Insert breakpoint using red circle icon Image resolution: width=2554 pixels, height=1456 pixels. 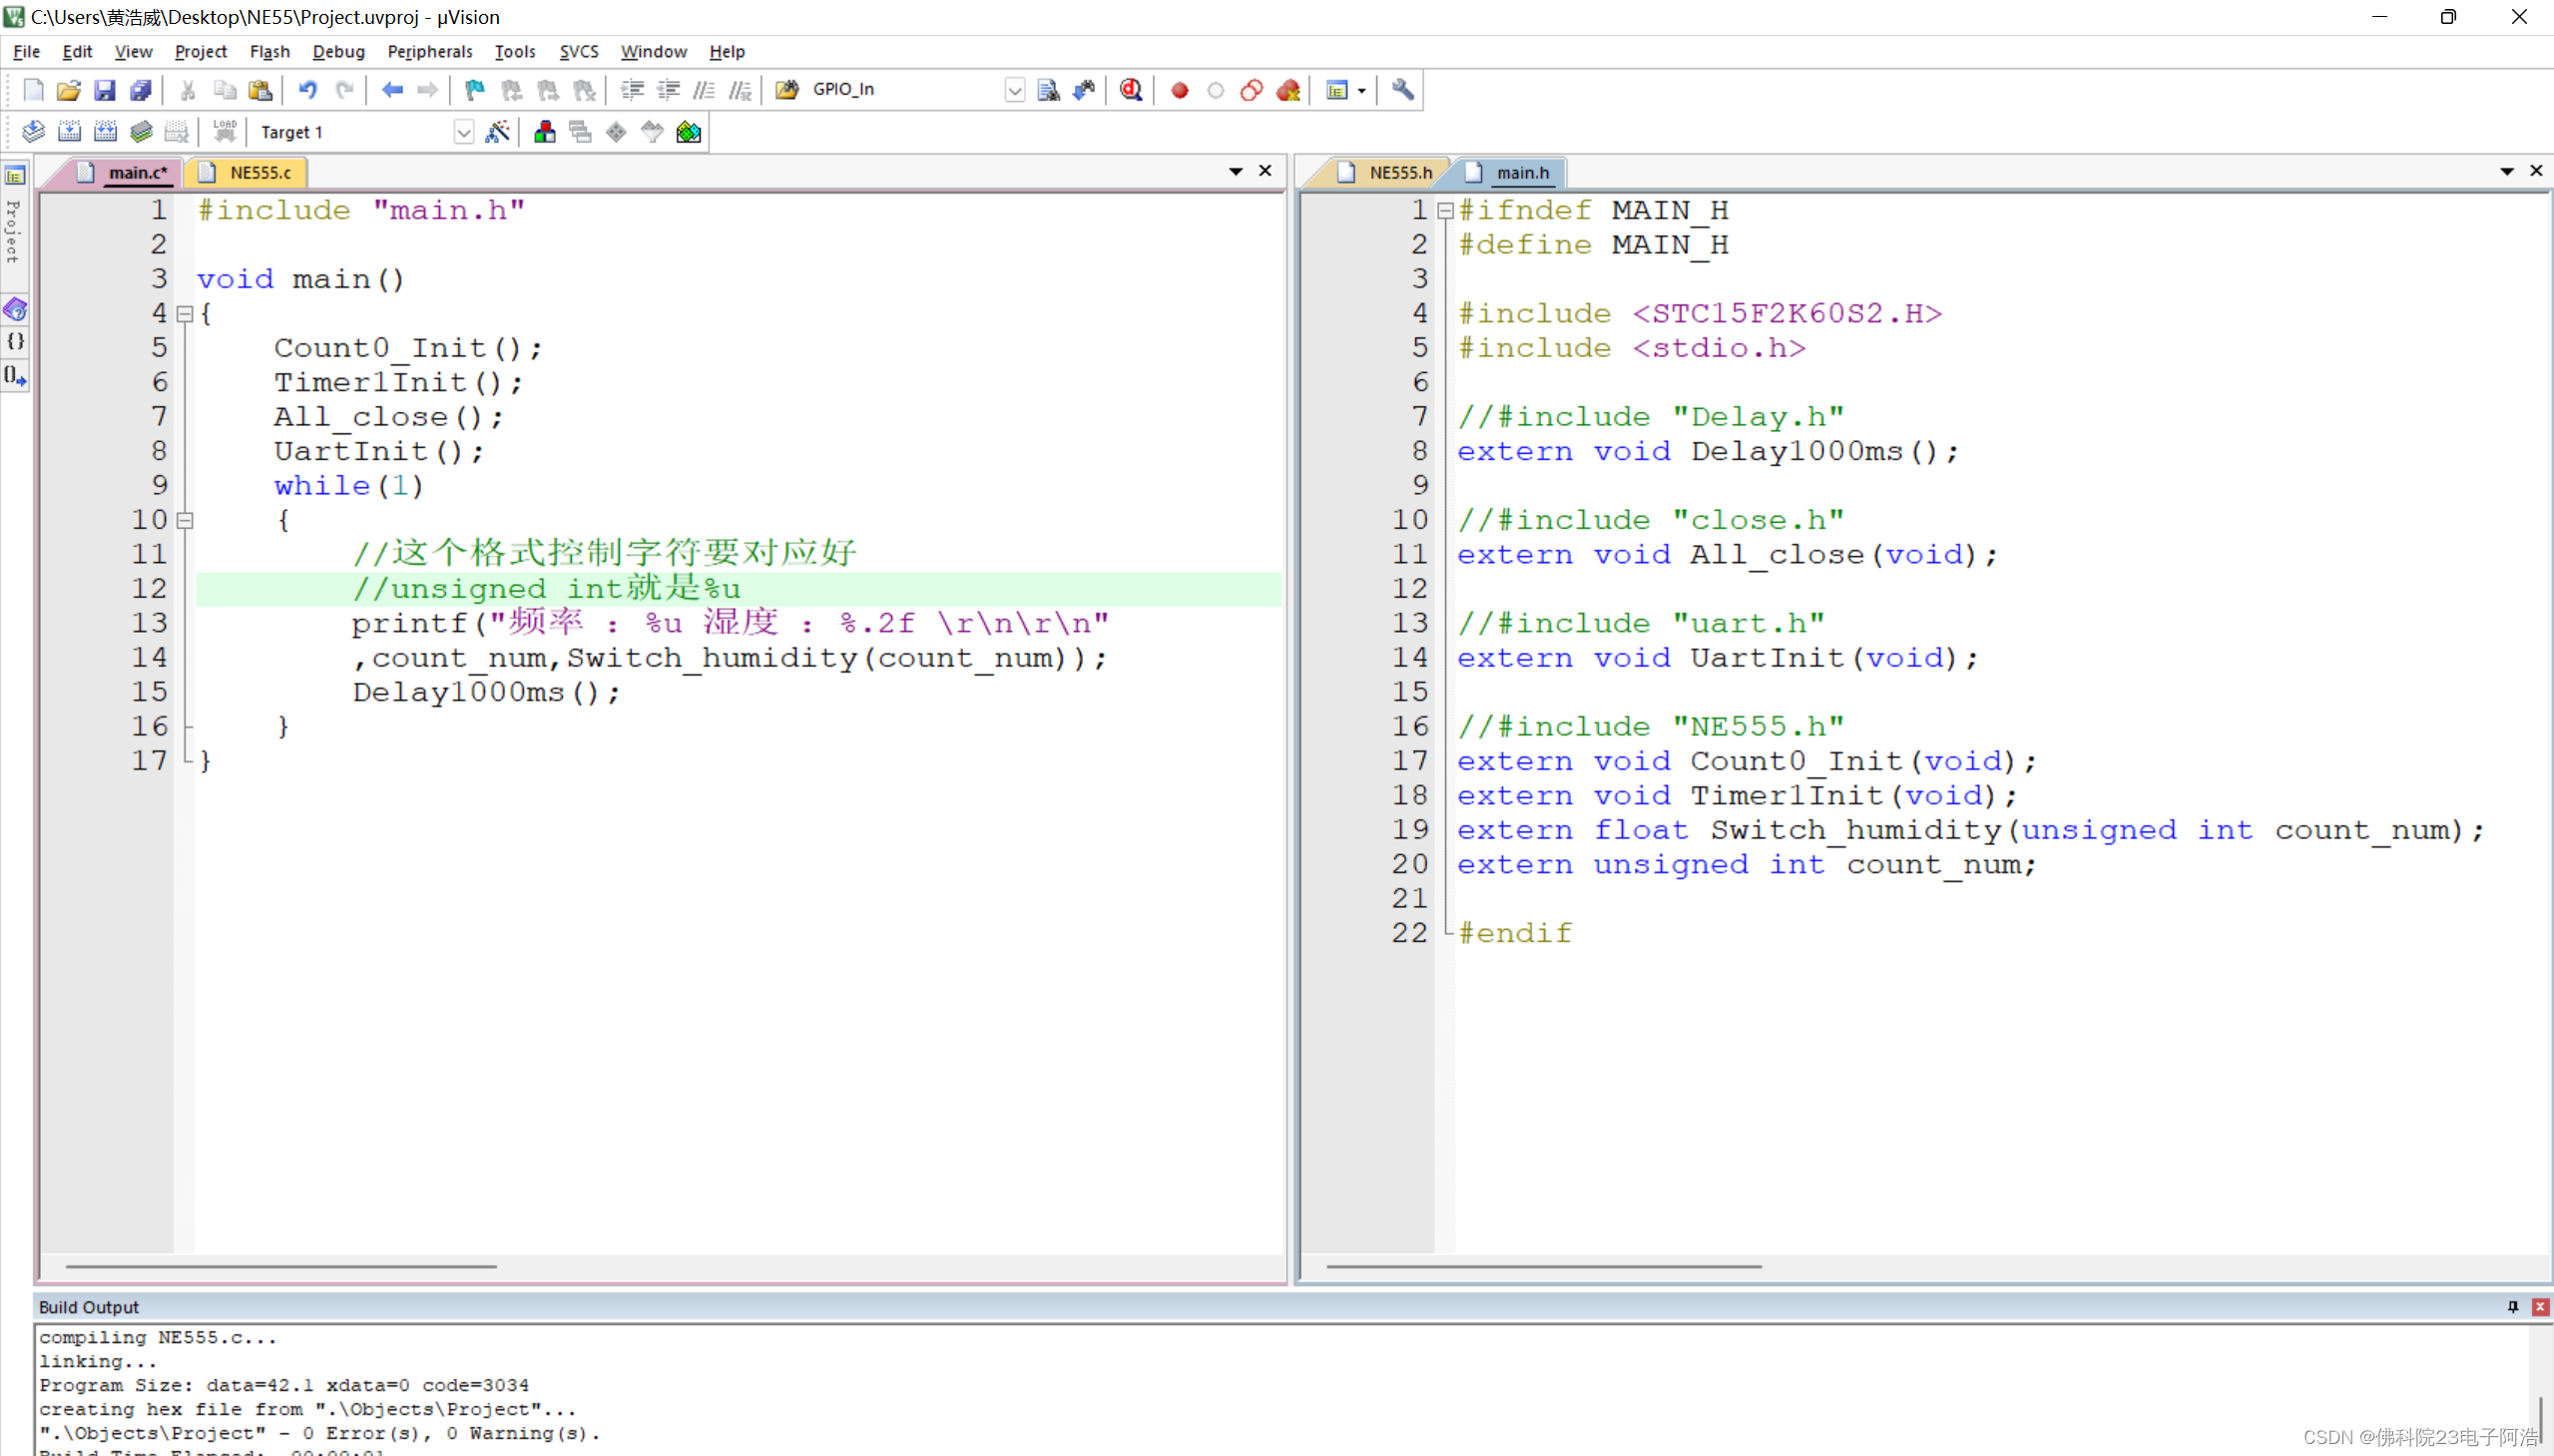(x=1180, y=90)
